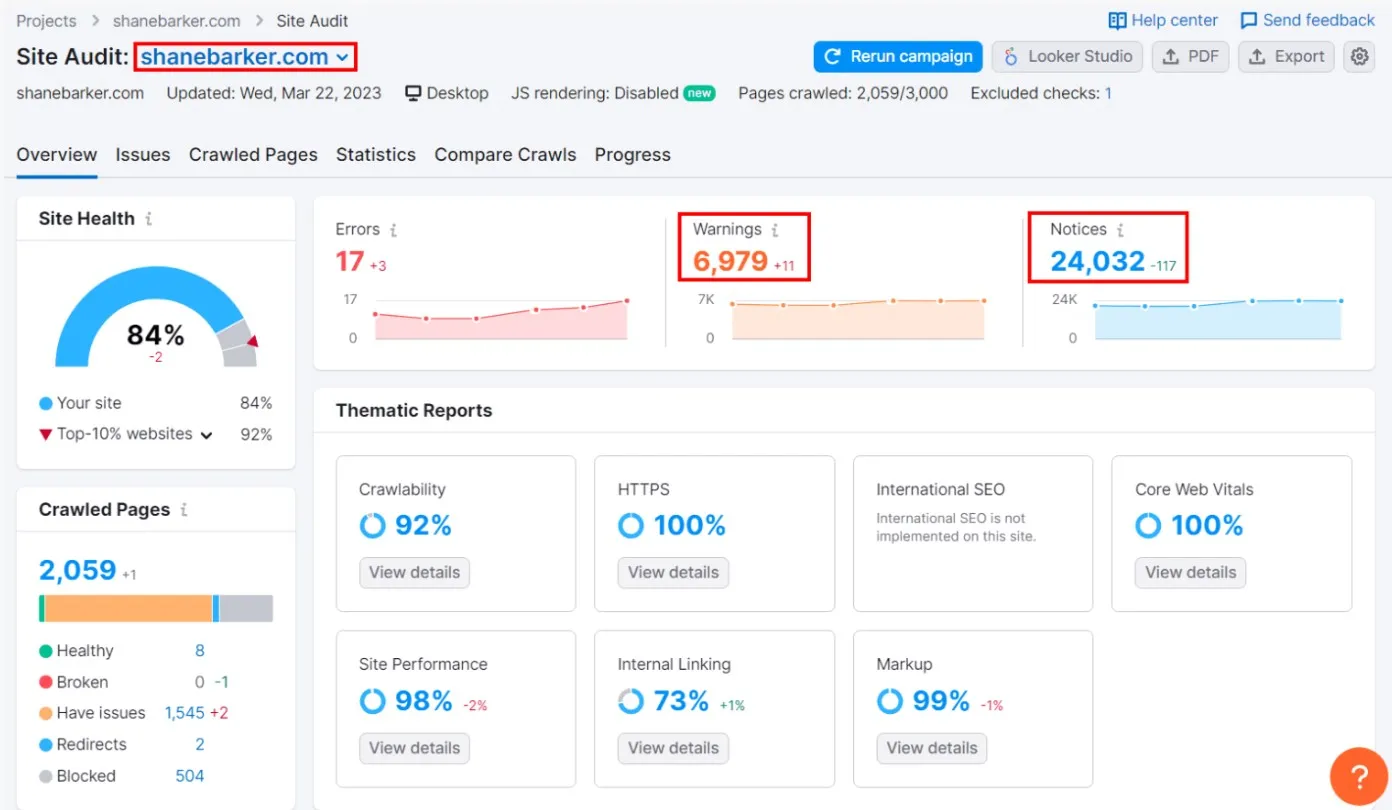Image resolution: width=1392 pixels, height=810 pixels.
Task: Click the 24,032 notices count
Action: coord(1097,262)
